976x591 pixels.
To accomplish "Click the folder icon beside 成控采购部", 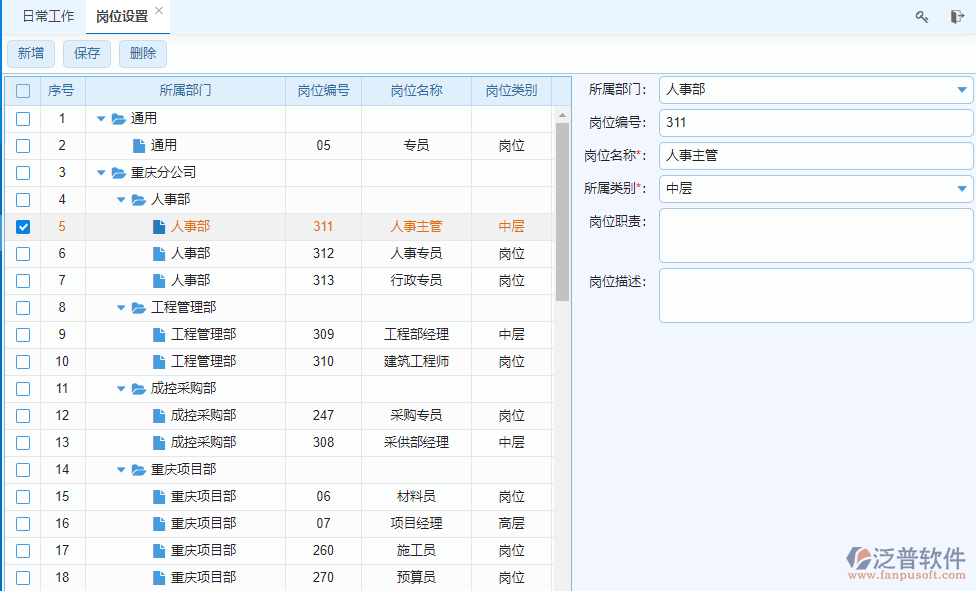I will coord(137,388).
